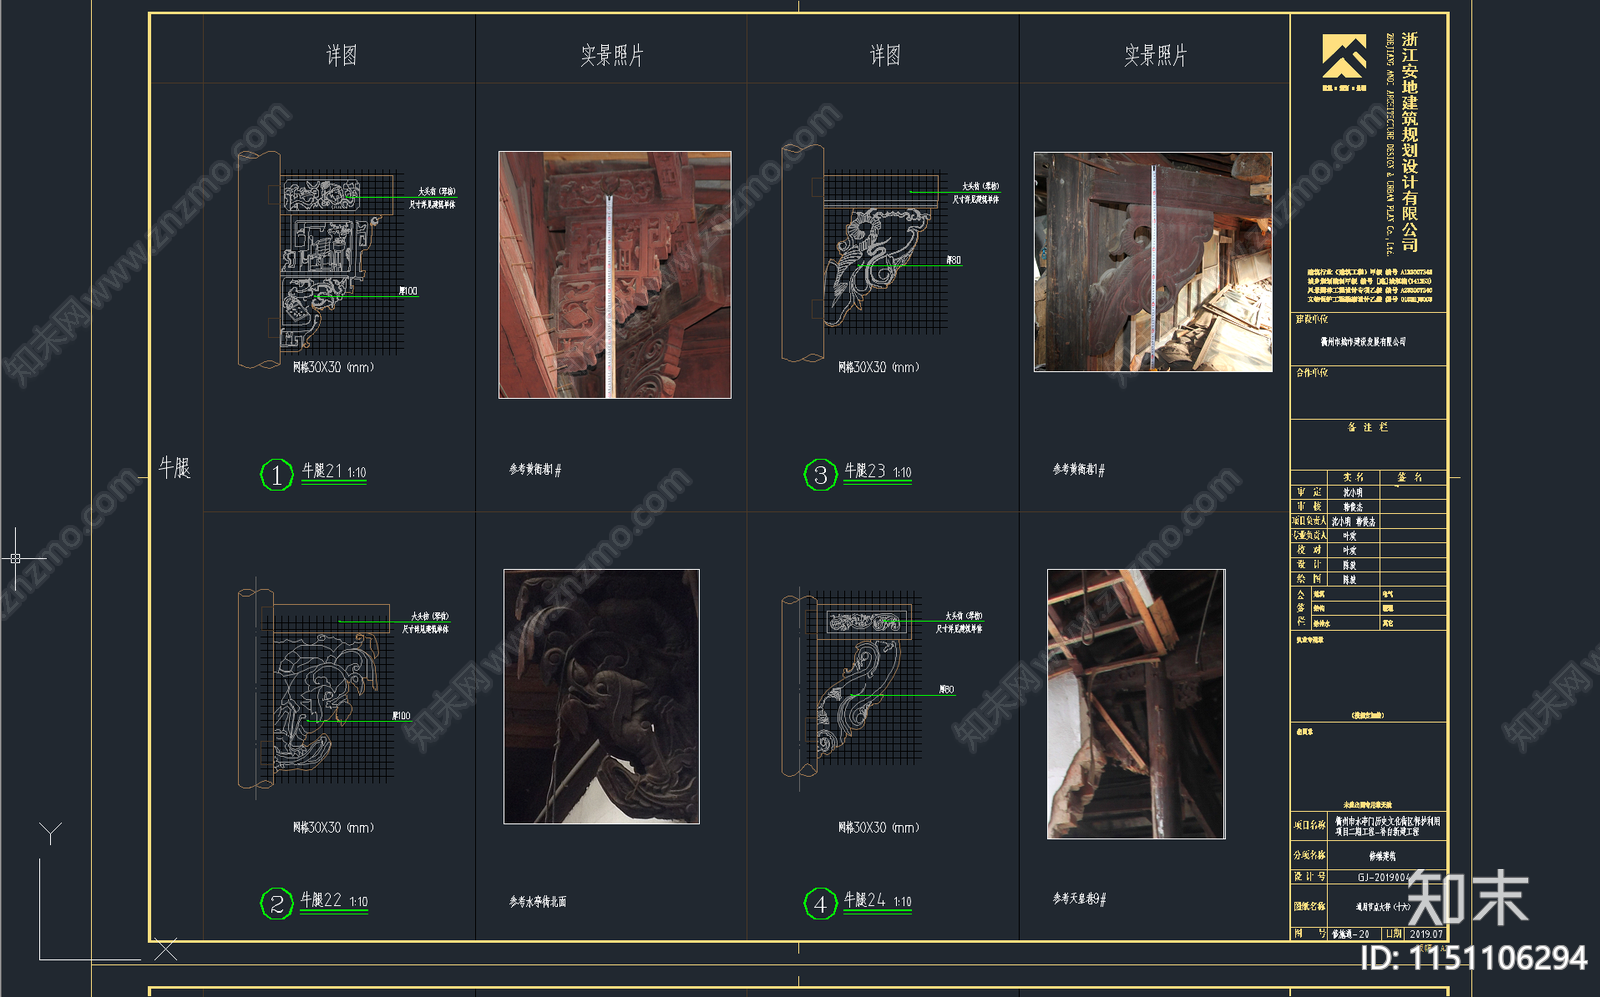The image size is (1600, 997).
Task: Select the 厚80 annotation in drawing 4
Action: pyautogui.click(x=946, y=689)
